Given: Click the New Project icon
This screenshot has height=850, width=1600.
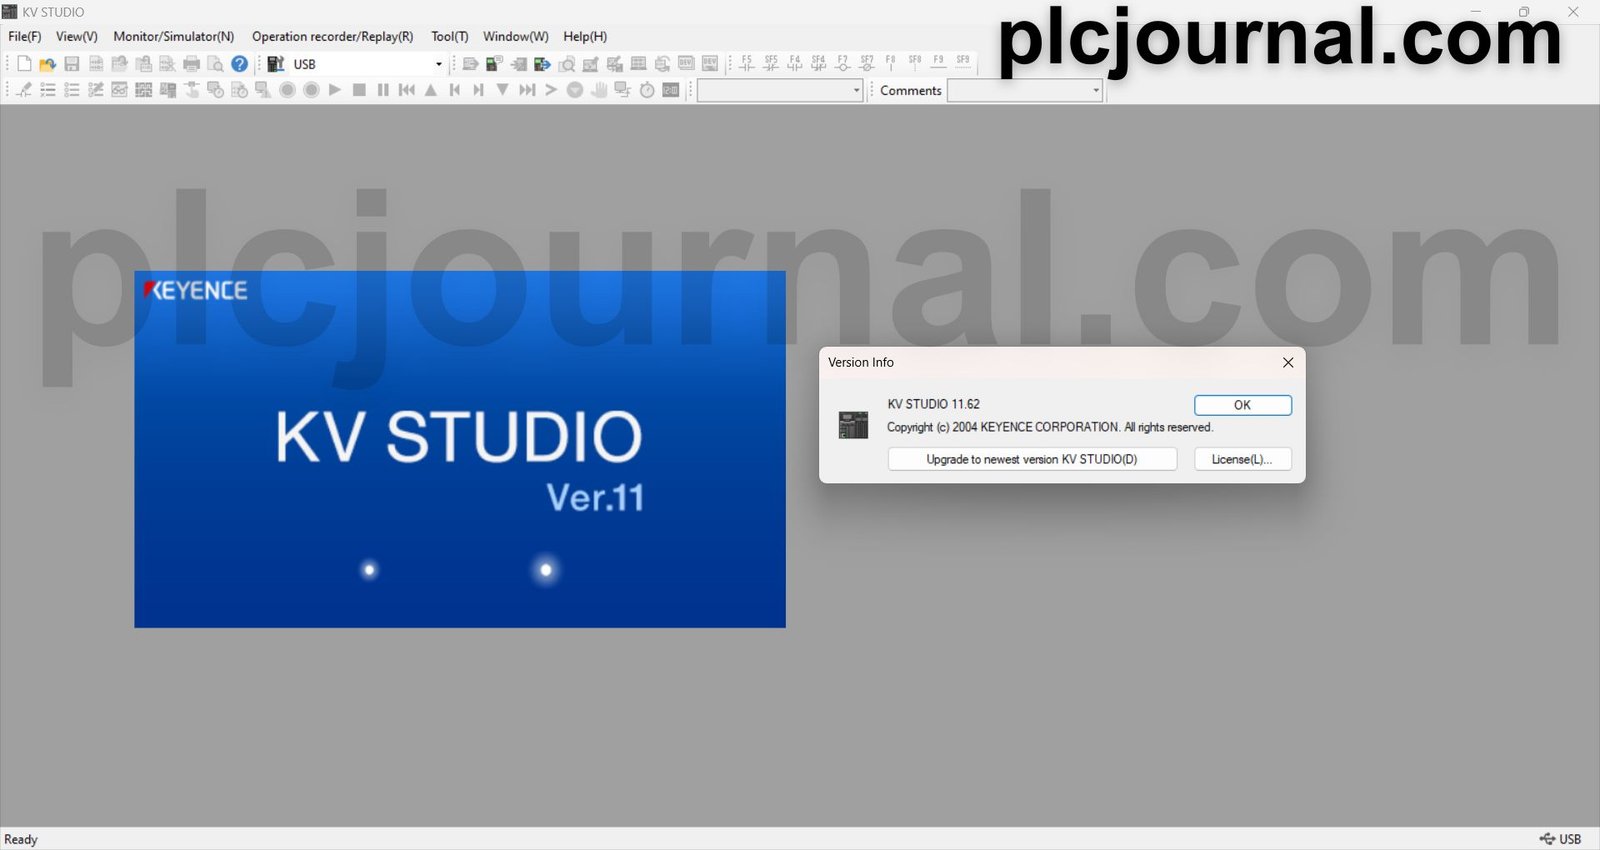Looking at the screenshot, I should [x=24, y=64].
